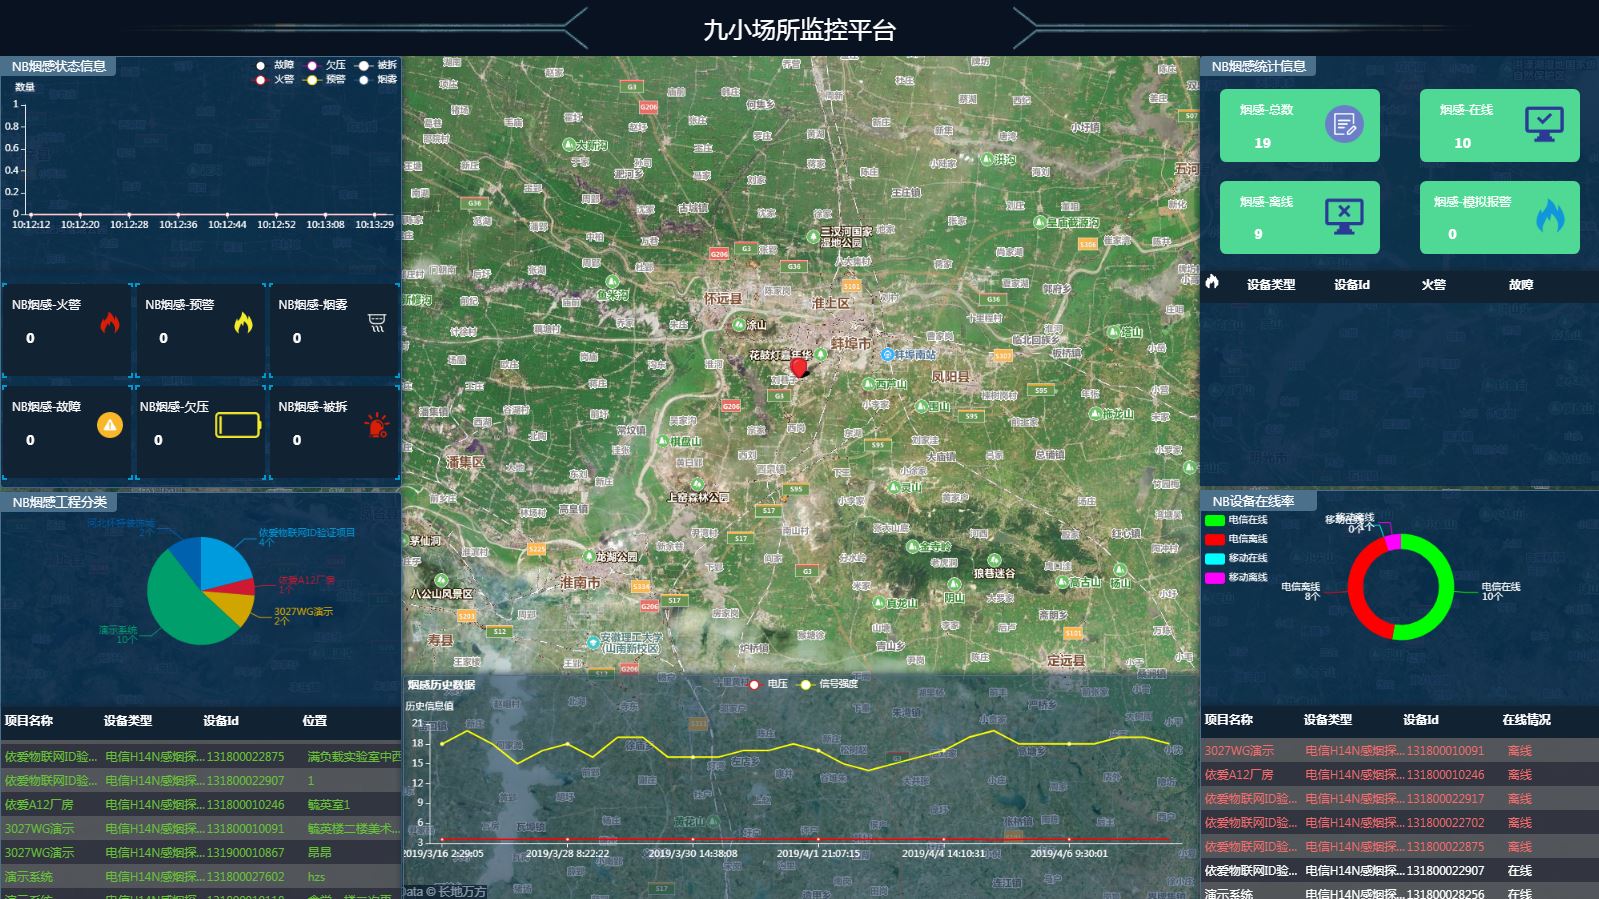Click the green 电信在线 legend swatch

click(1215, 520)
